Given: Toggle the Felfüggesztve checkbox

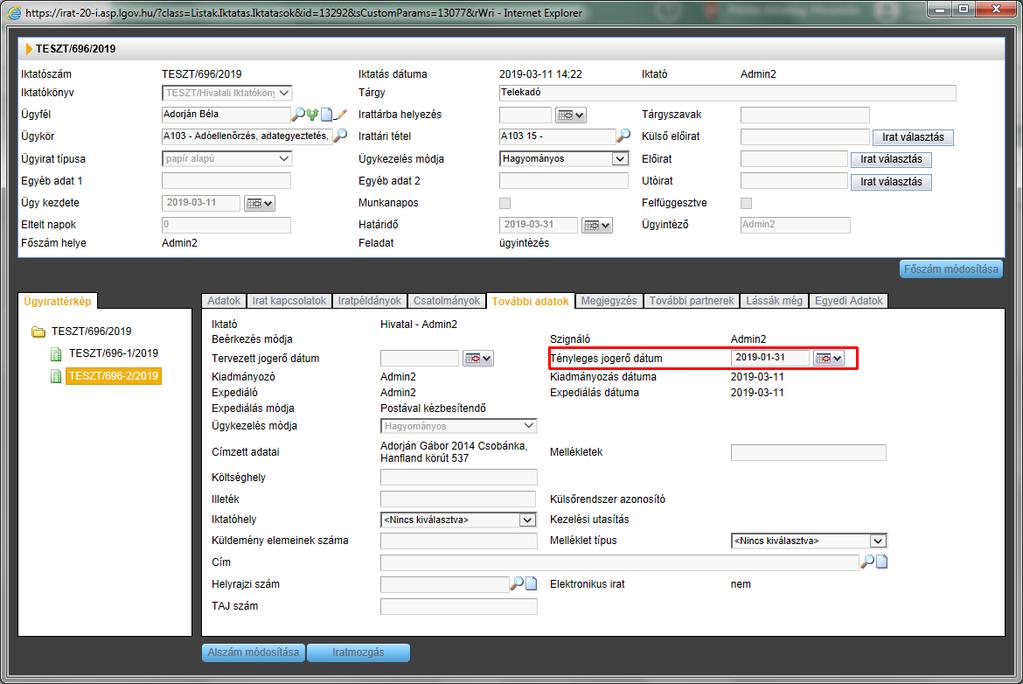Looking at the screenshot, I should click(x=746, y=204).
